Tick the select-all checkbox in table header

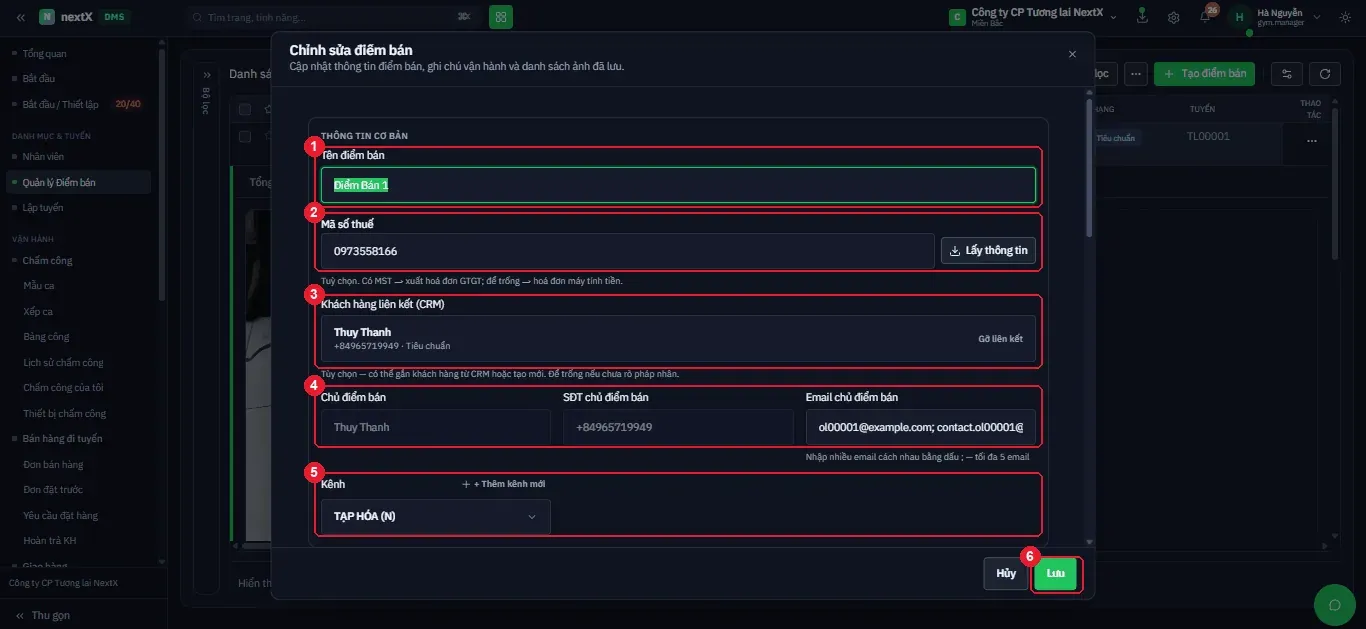244,109
